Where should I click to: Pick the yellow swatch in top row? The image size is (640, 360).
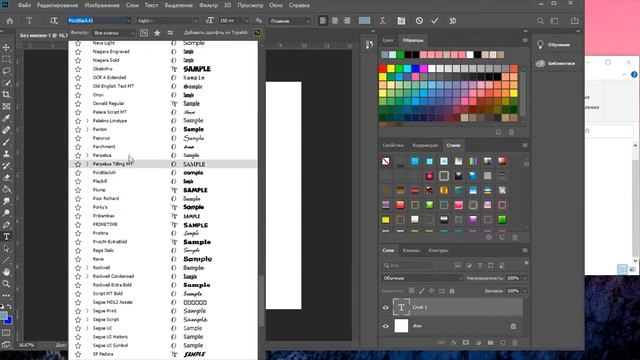(391, 69)
